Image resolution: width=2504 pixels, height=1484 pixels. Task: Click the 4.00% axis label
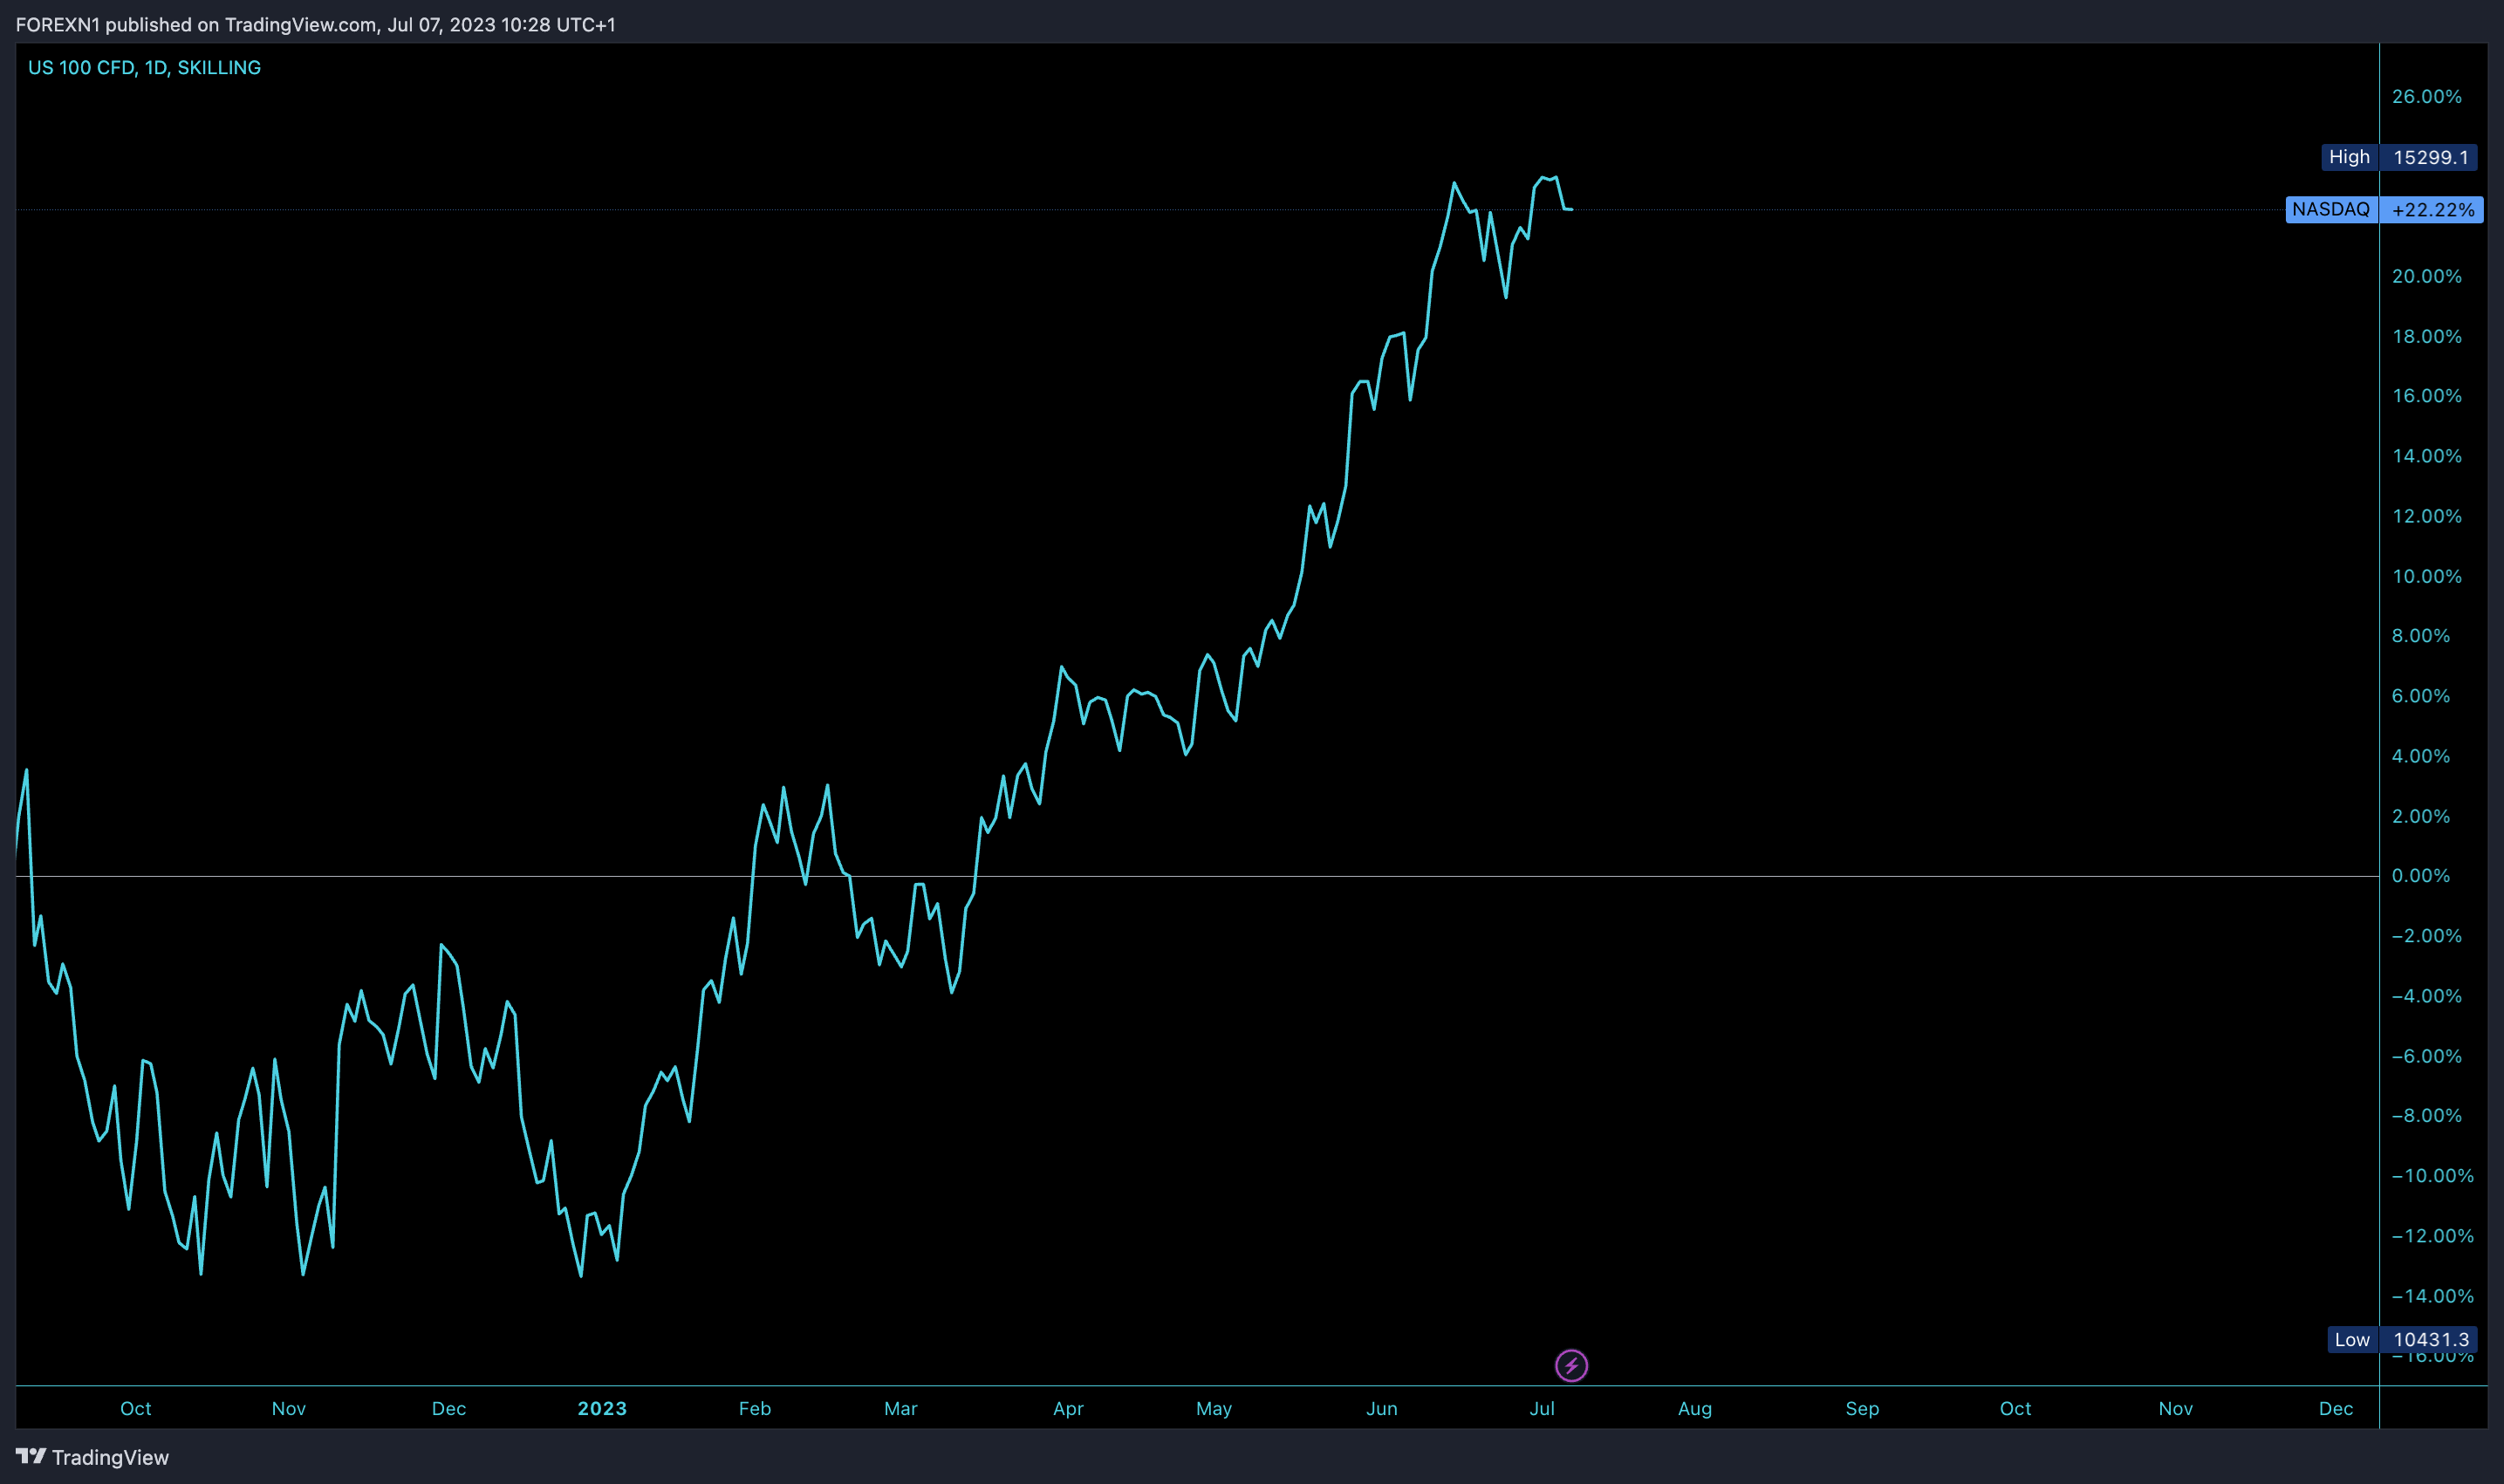[x=2420, y=756]
